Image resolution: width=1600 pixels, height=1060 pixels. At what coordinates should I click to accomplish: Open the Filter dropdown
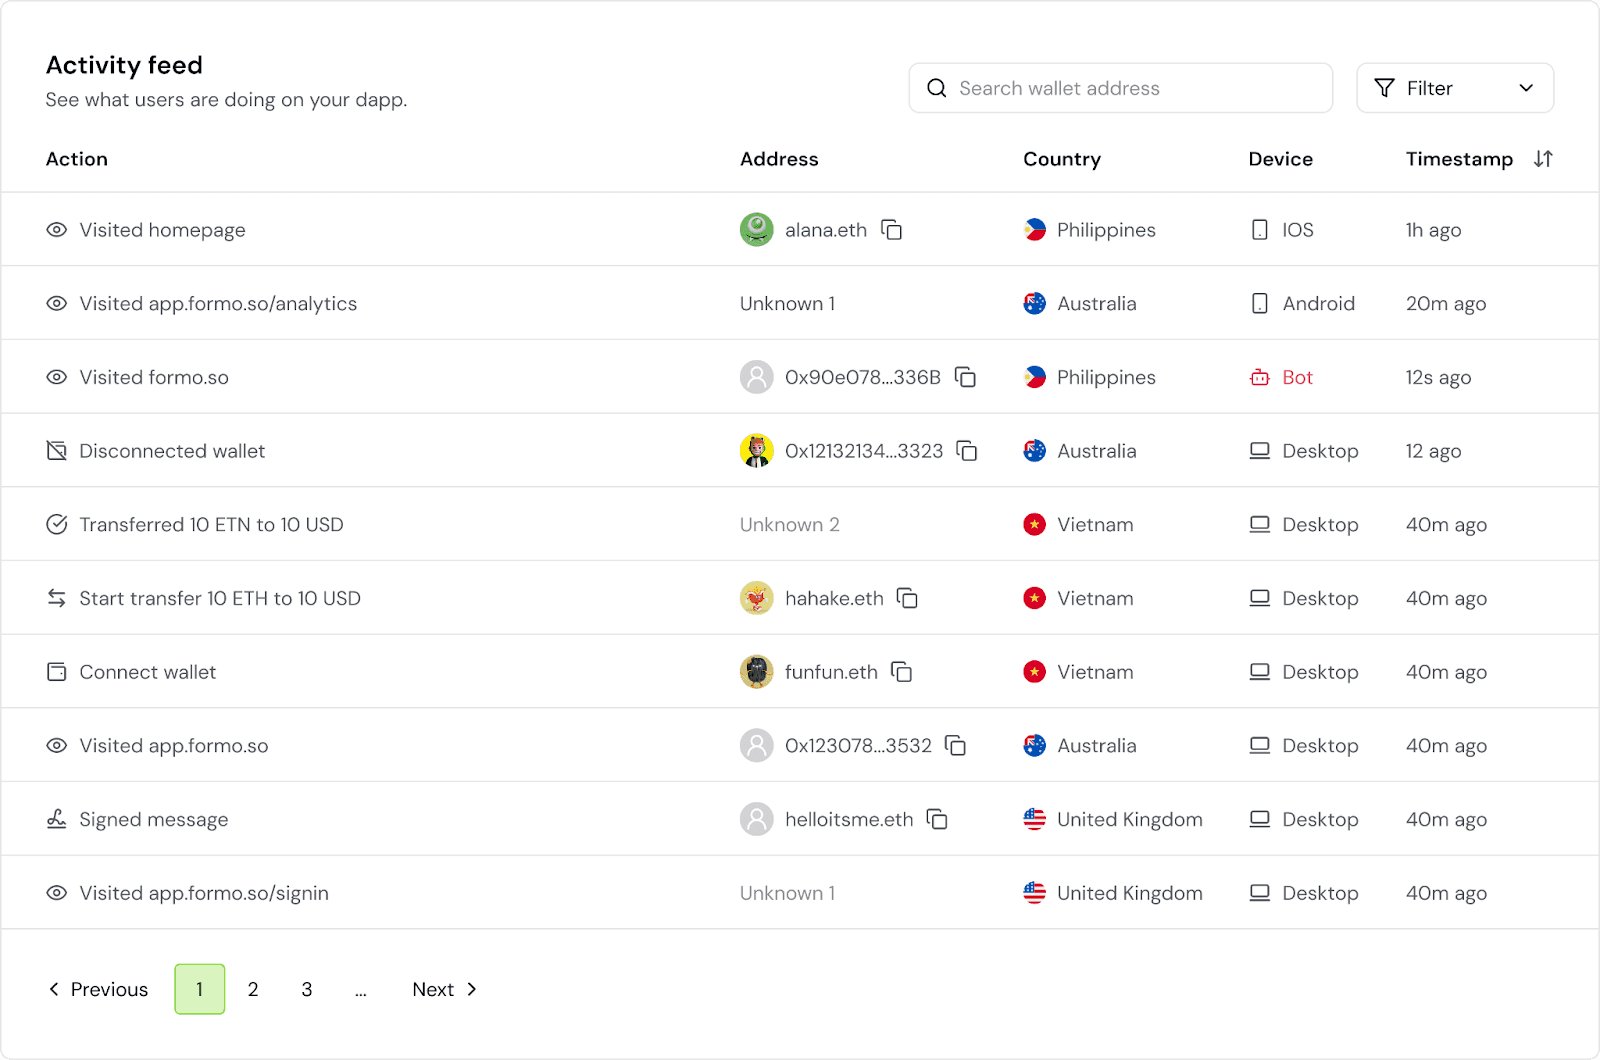point(1455,88)
